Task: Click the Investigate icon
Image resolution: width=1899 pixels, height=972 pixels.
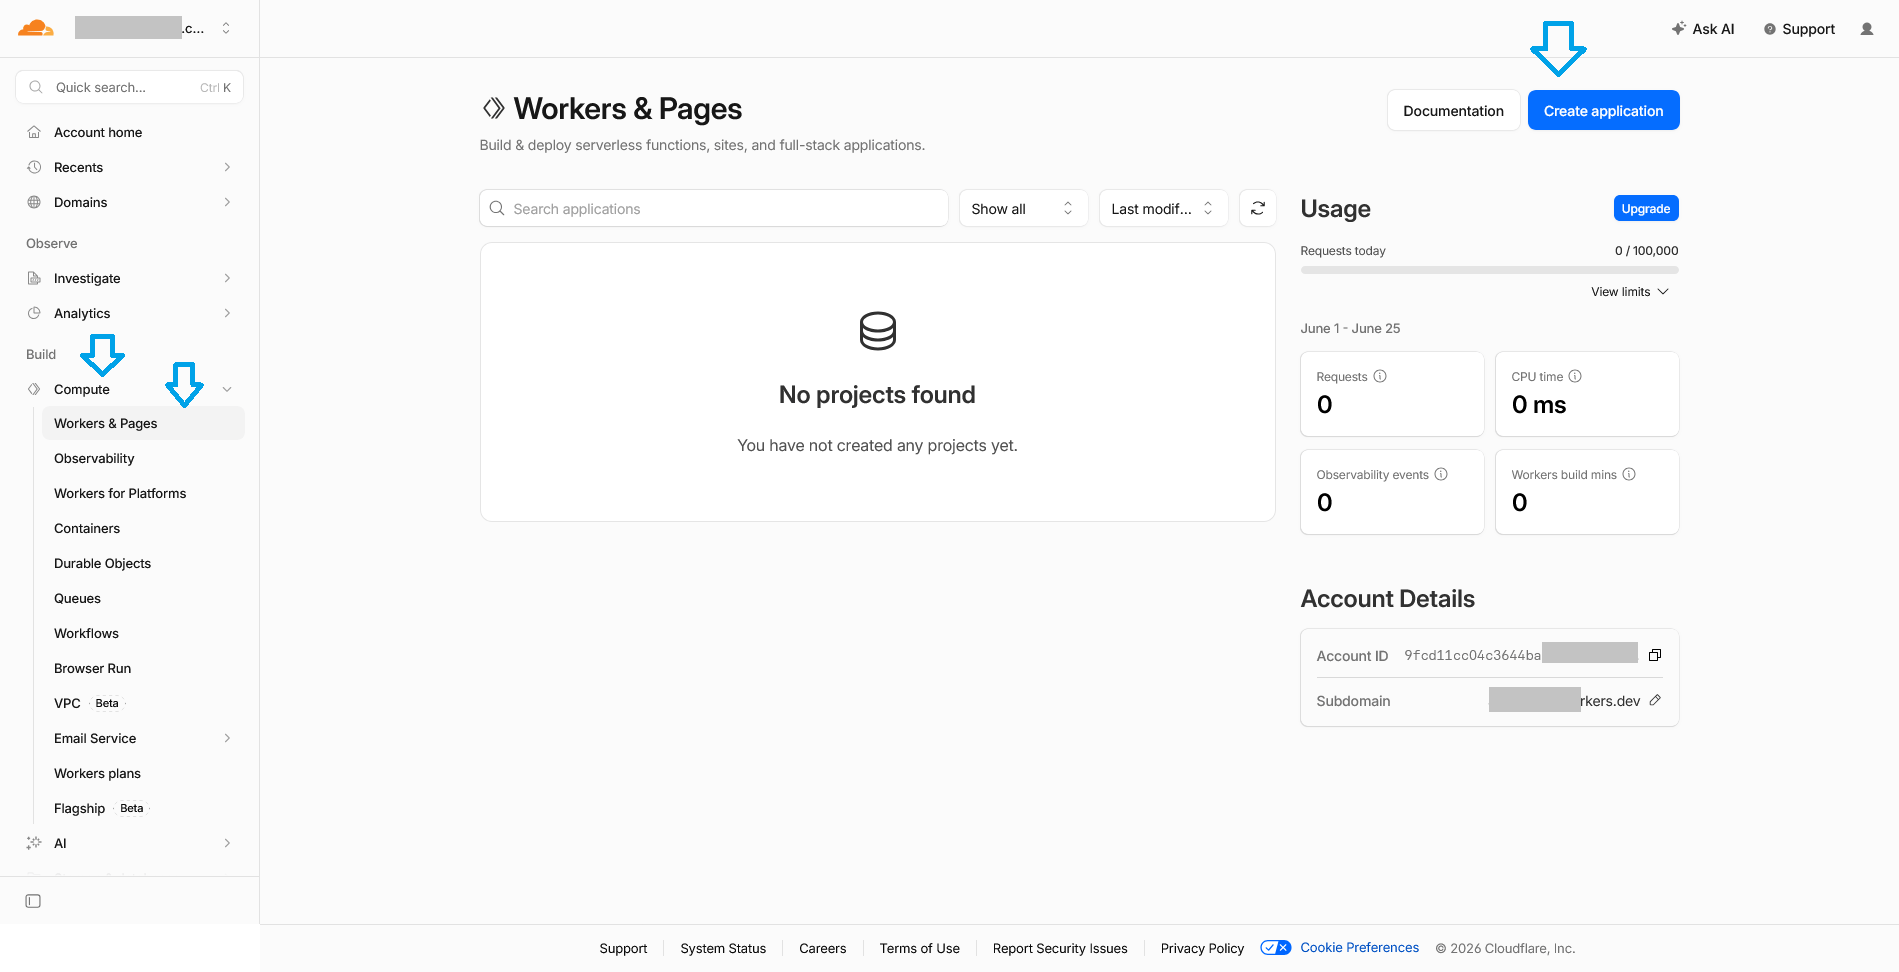Action: pyautogui.click(x=34, y=278)
